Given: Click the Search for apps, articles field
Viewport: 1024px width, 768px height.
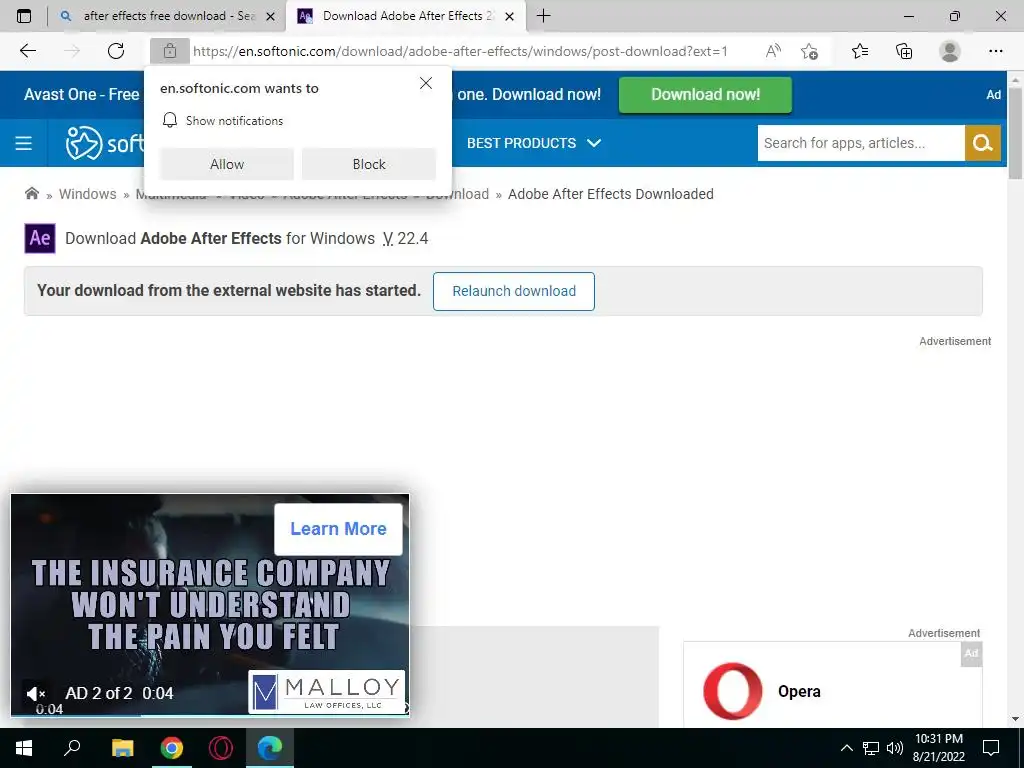Looking at the screenshot, I should pos(861,143).
